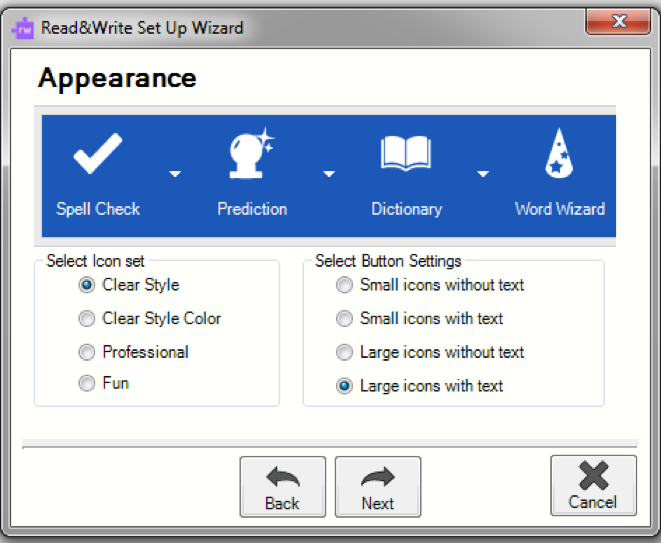Image resolution: width=661 pixels, height=543 pixels.
Task: Click the Select Button Settings group label
Action: coord(388,261)
